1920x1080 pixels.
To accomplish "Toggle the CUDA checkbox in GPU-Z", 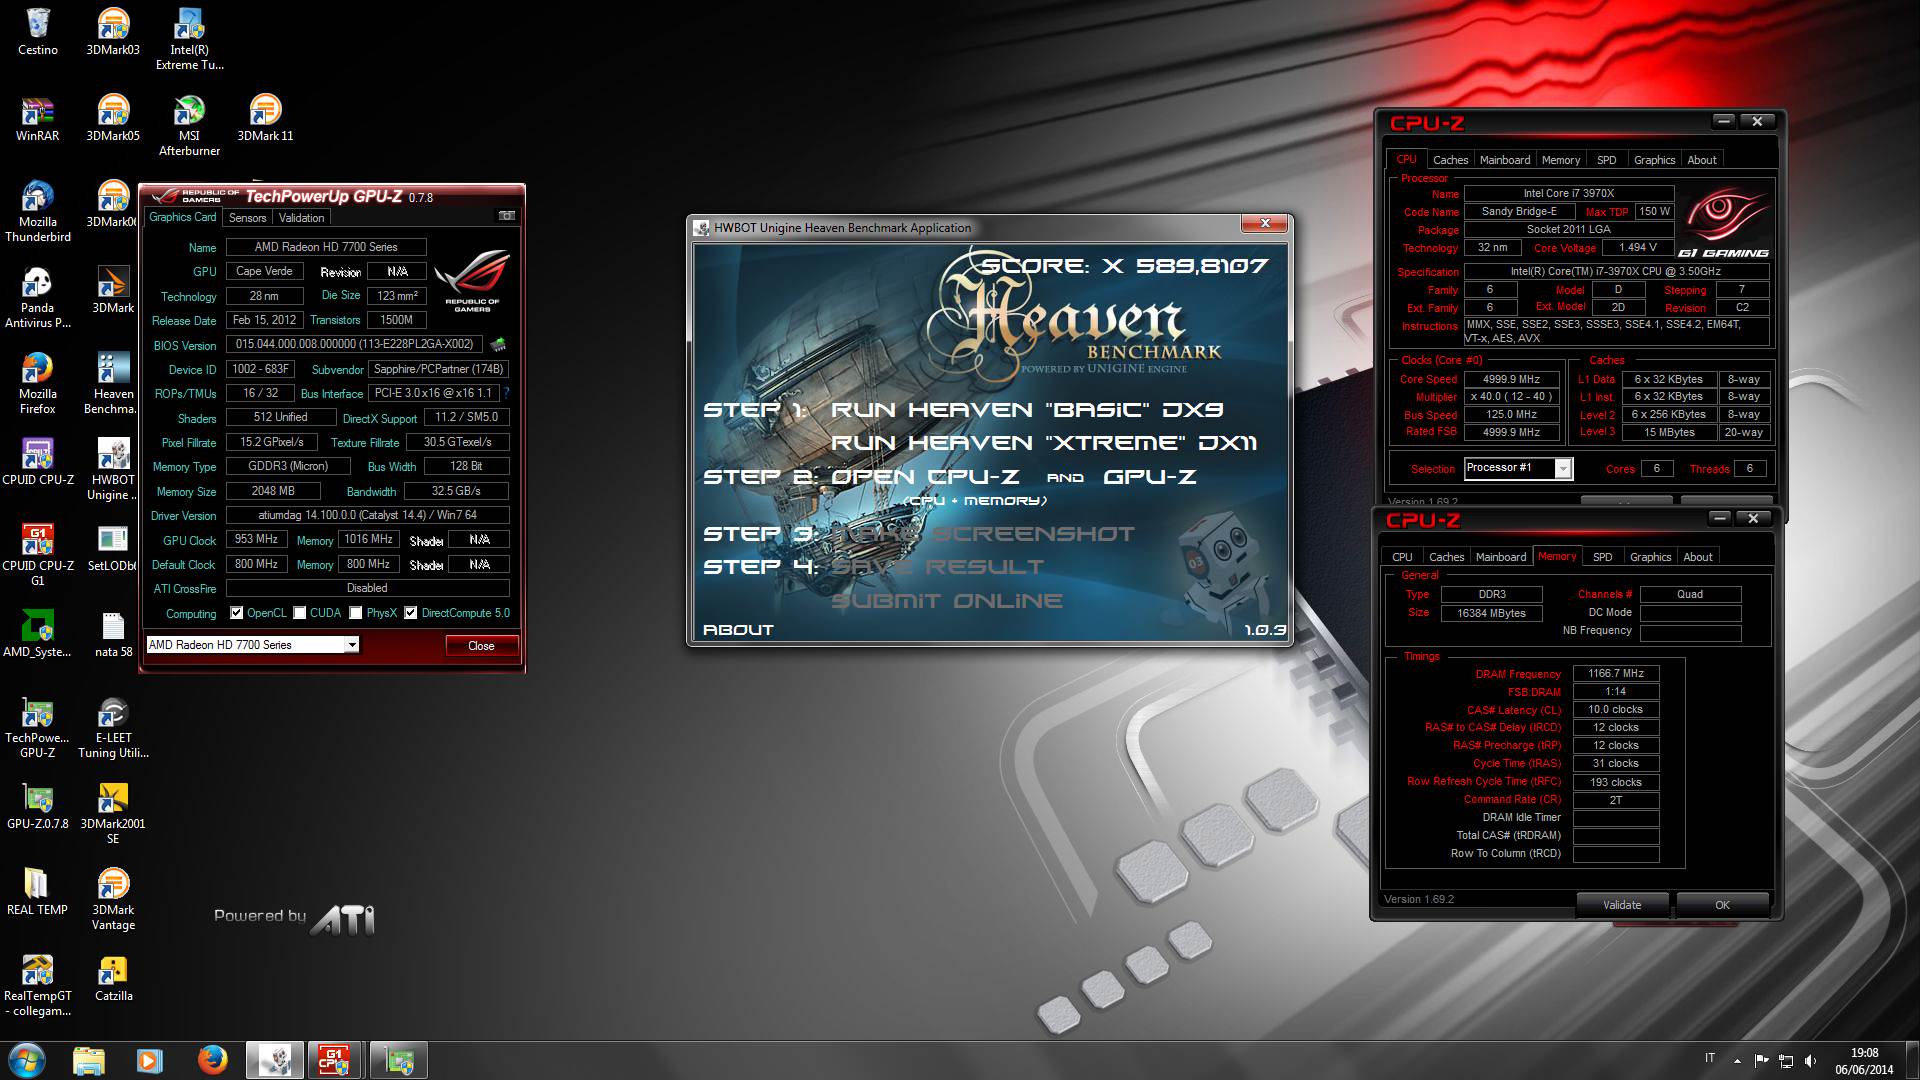I will click(299, 613).
